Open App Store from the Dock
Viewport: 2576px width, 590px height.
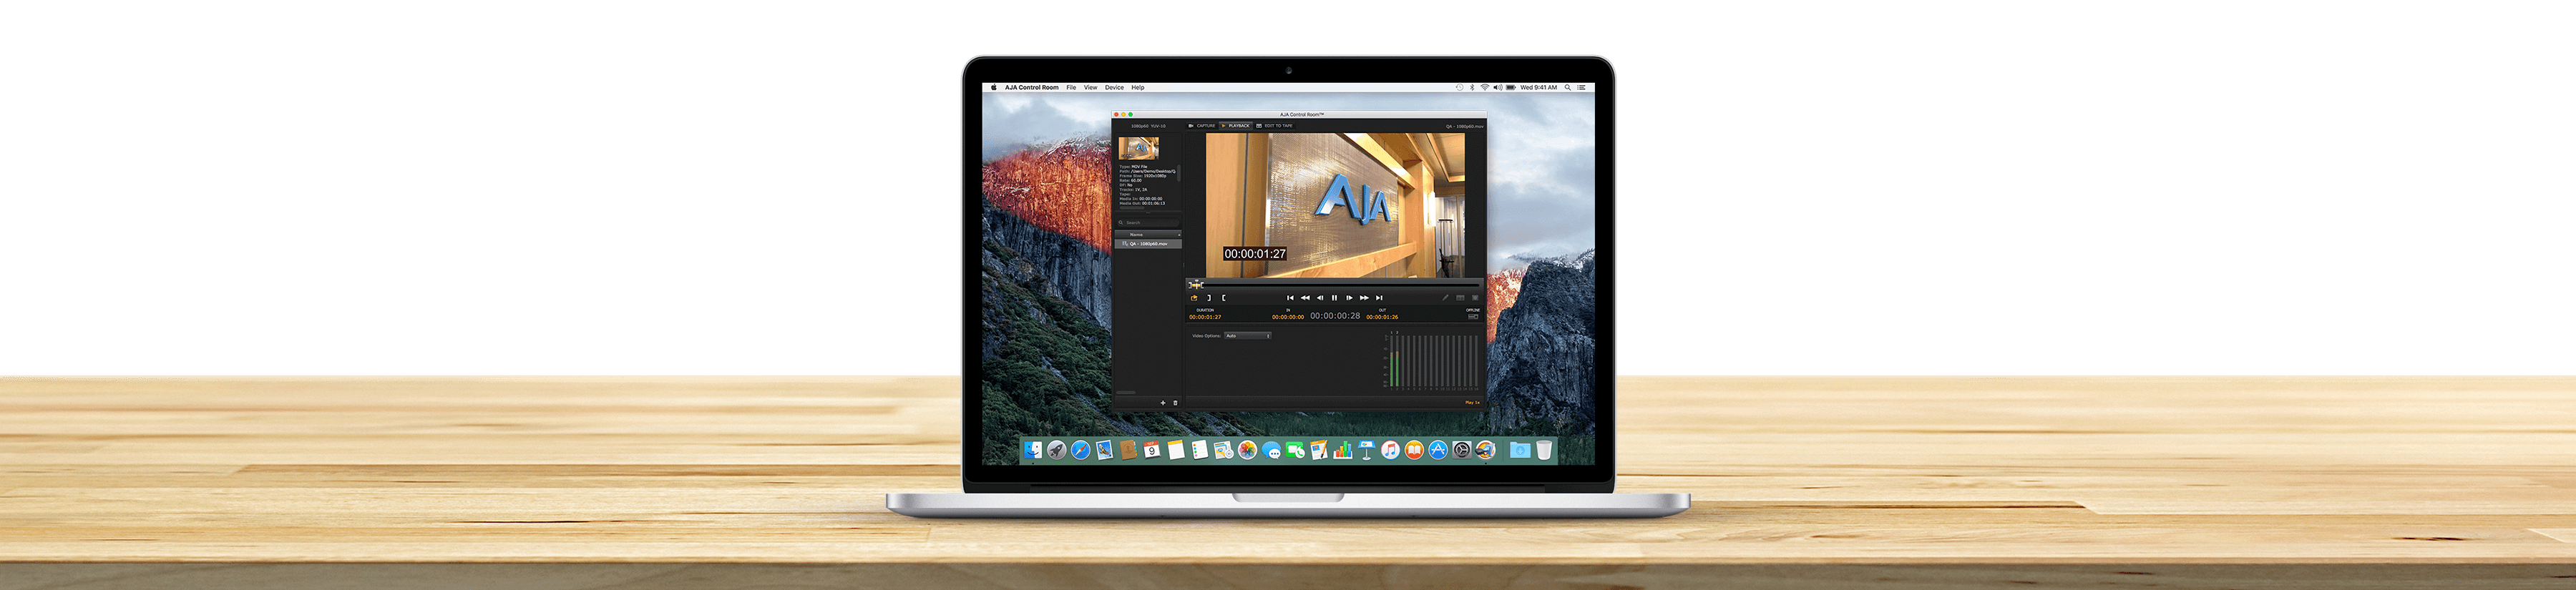pos(1438,450)
